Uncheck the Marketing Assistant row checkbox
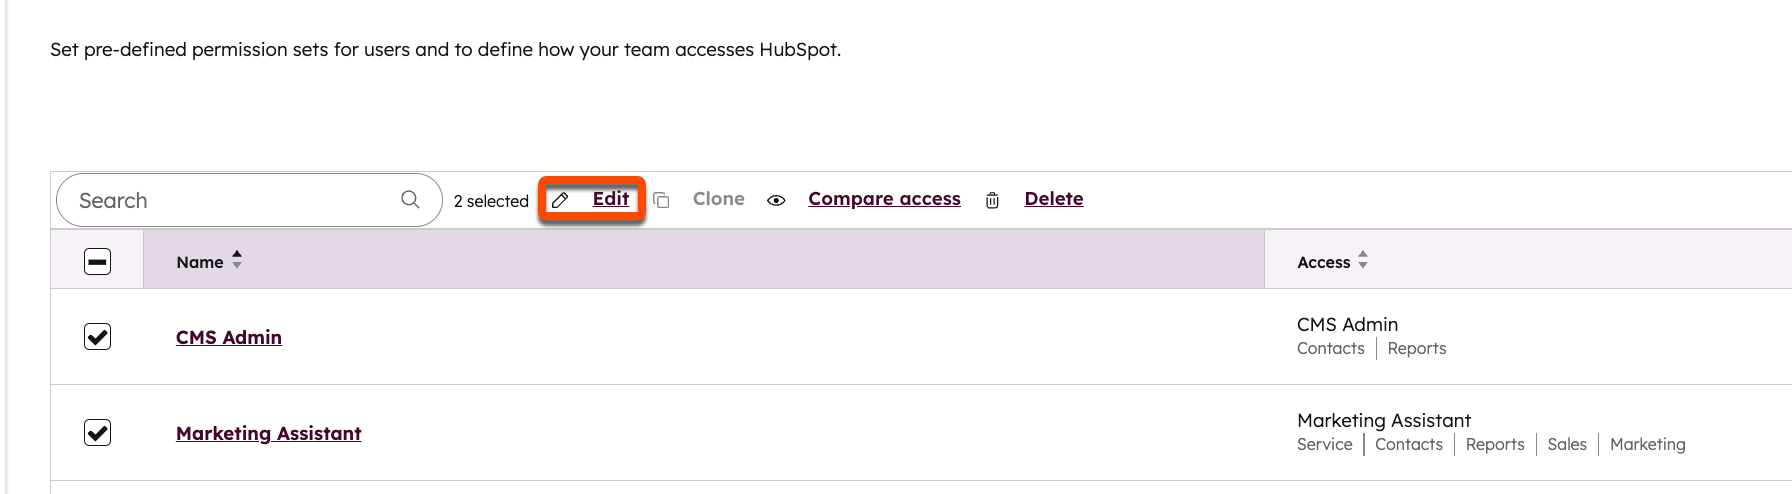The height and width of the screenshot is (494, 1792). click(x=97, y=433)
